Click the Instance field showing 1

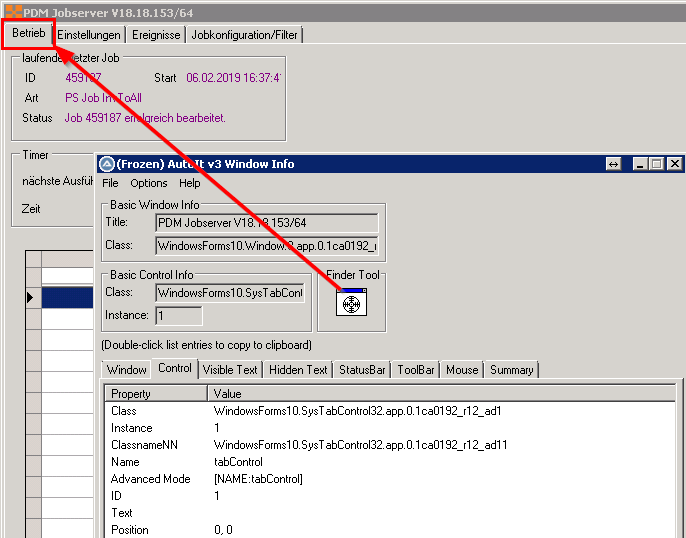178,316
